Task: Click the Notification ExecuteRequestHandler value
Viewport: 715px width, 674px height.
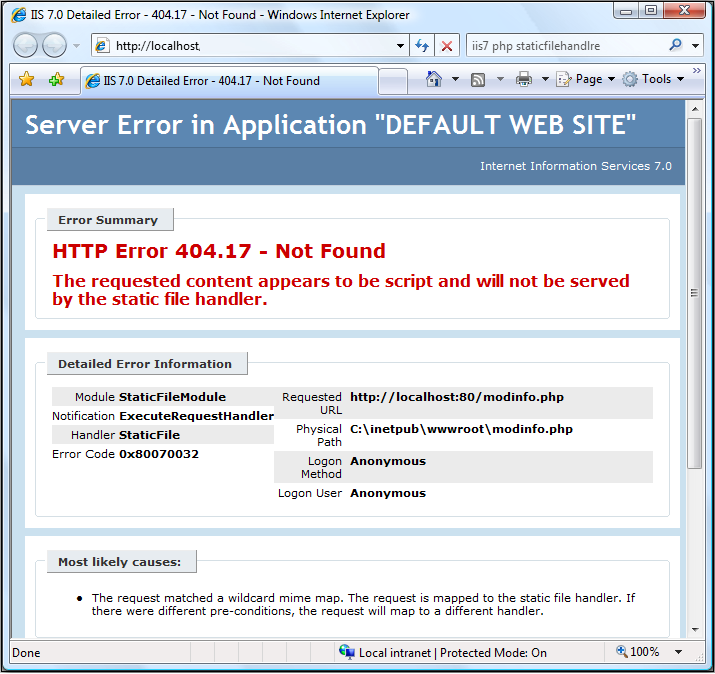Action: click(x=197, y=416)
